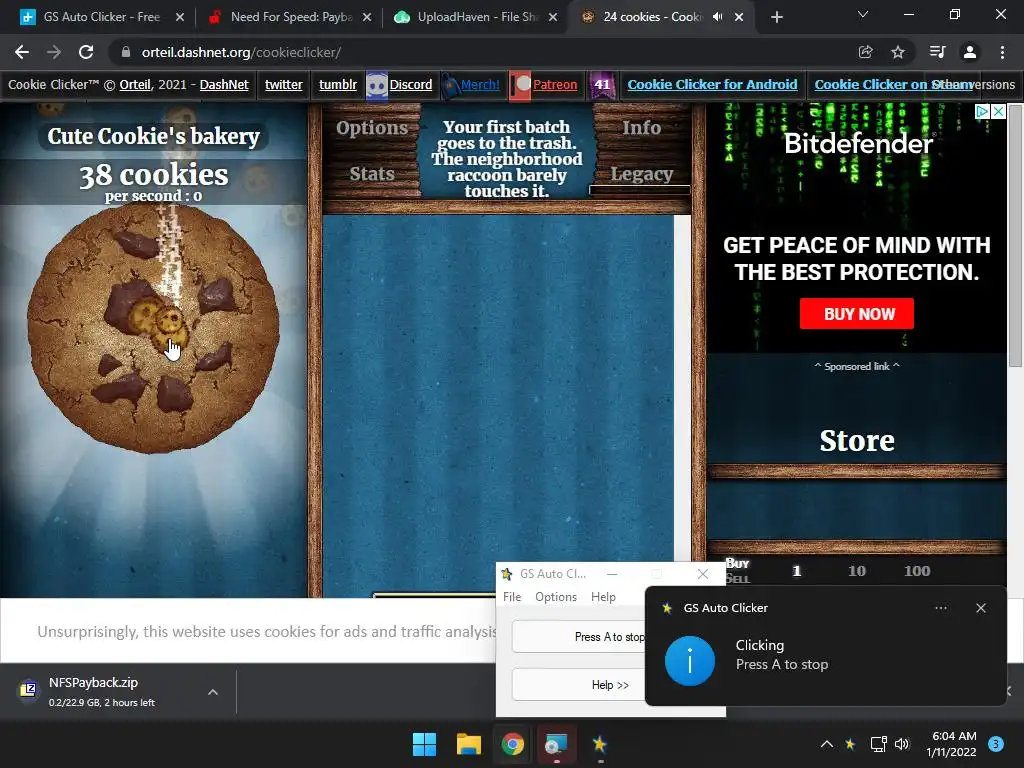Dismiss the GS Auto Clicker notification
The width and height of the screenshot is (1024, 768).
(x=981, y=608)
